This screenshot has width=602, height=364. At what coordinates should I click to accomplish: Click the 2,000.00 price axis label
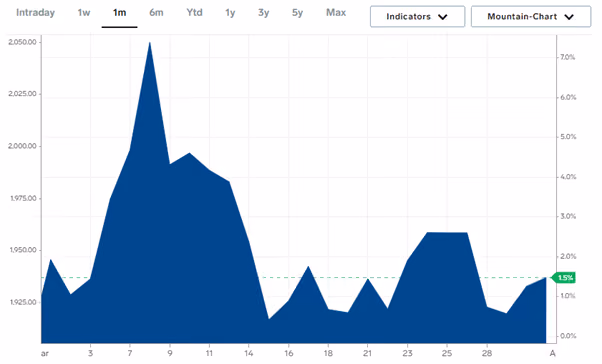pyautogui.click(x=22, y=146)
